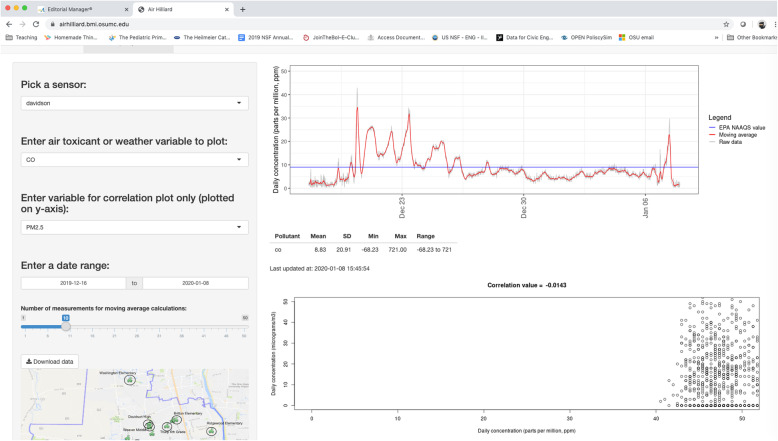778x441 pixels.
Task: Expand the correlation variable dropdown showing PM2.5
Action: [135, 227]
